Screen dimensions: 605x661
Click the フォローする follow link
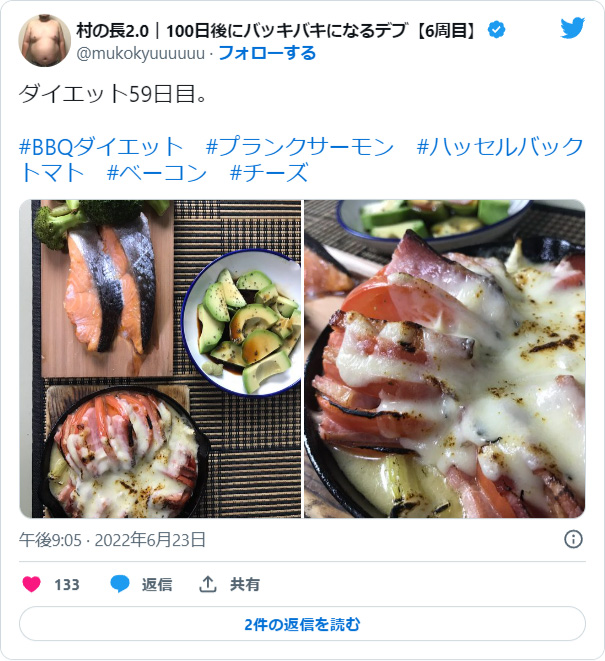pyautogui.click(x=267, y=53)
